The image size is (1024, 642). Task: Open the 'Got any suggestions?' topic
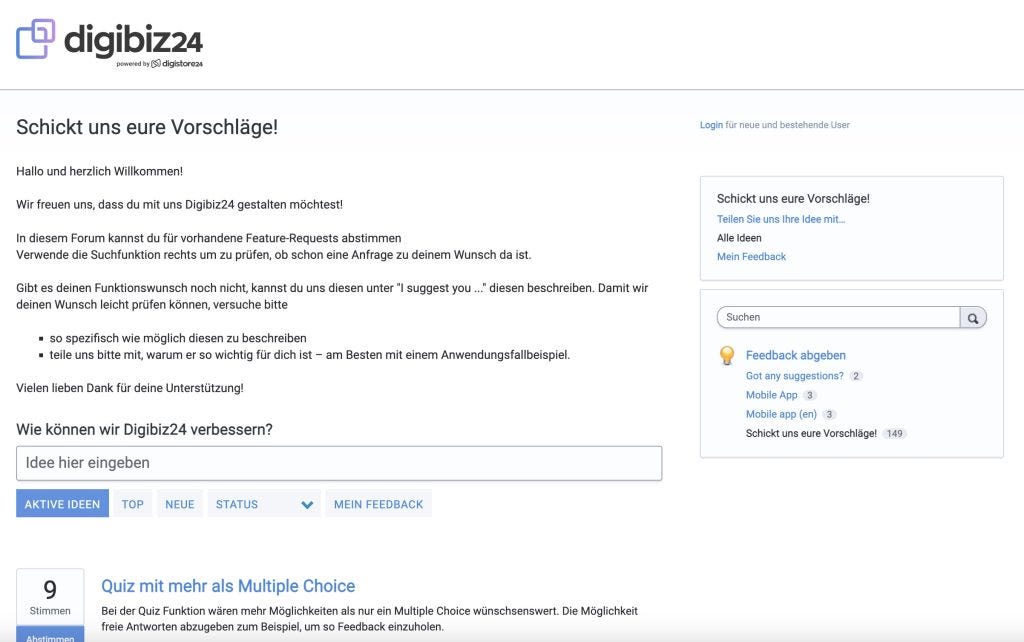click(x=794, y=375)
